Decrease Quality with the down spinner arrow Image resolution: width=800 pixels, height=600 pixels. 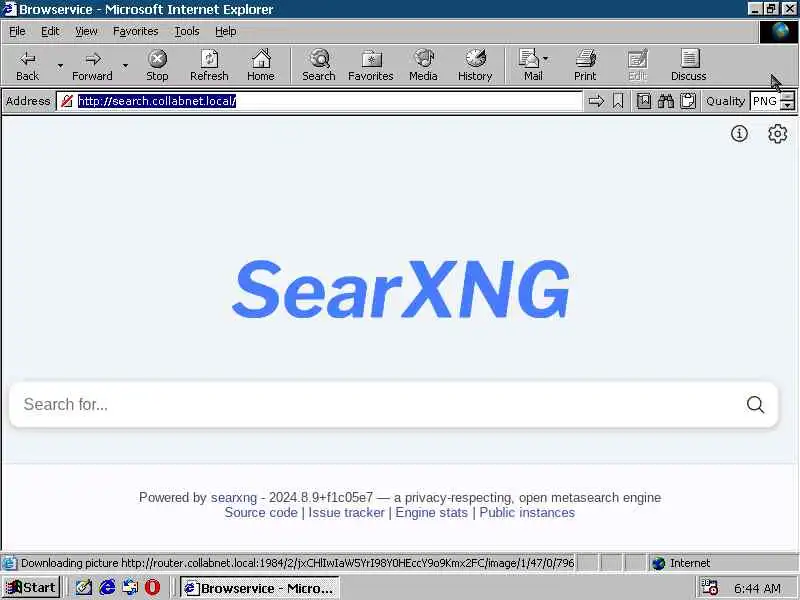(x=788, y=106)
